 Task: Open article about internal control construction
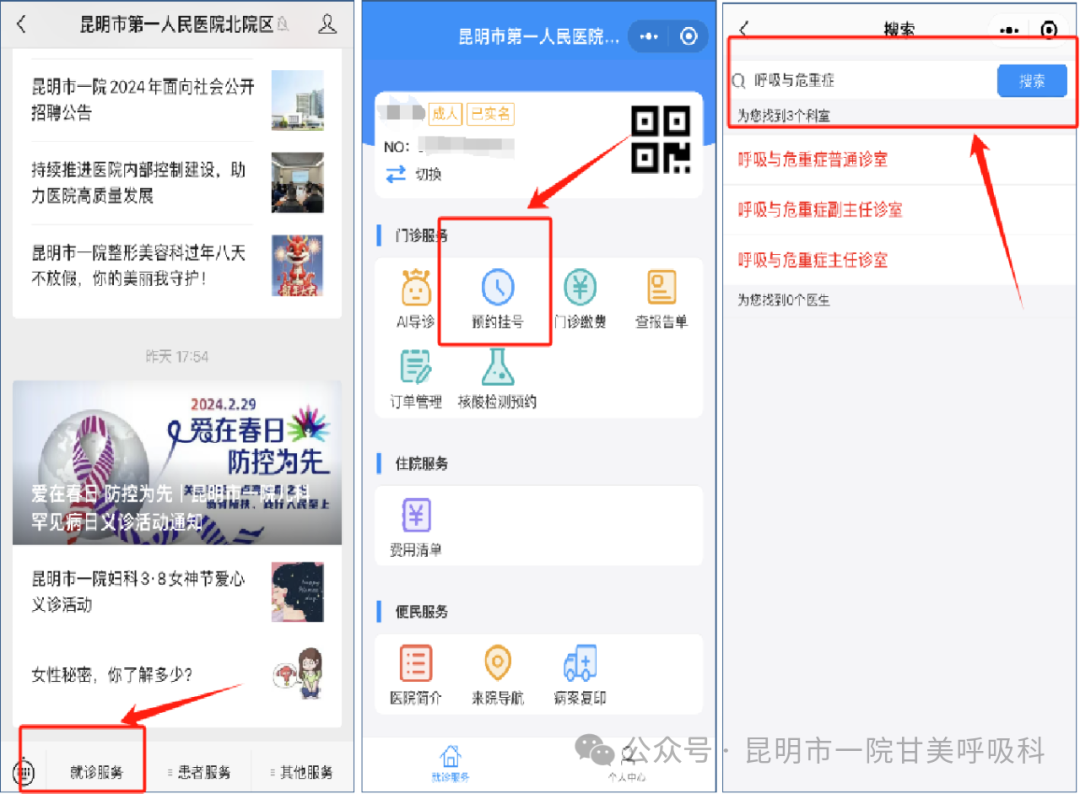(x=138, y=182)
